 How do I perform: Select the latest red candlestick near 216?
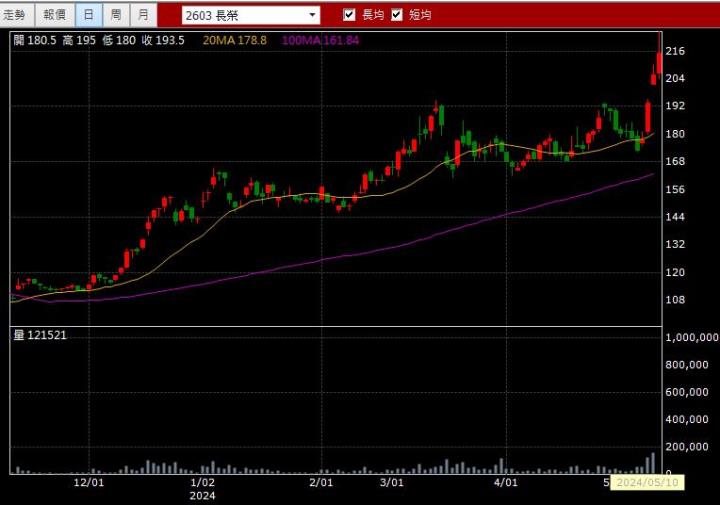coord(659,60)
